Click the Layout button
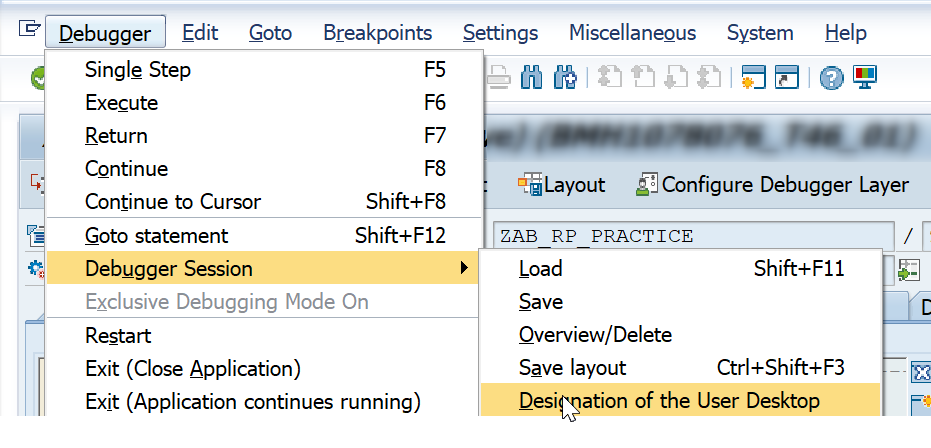The image size is (931, 448). [561, 185]
